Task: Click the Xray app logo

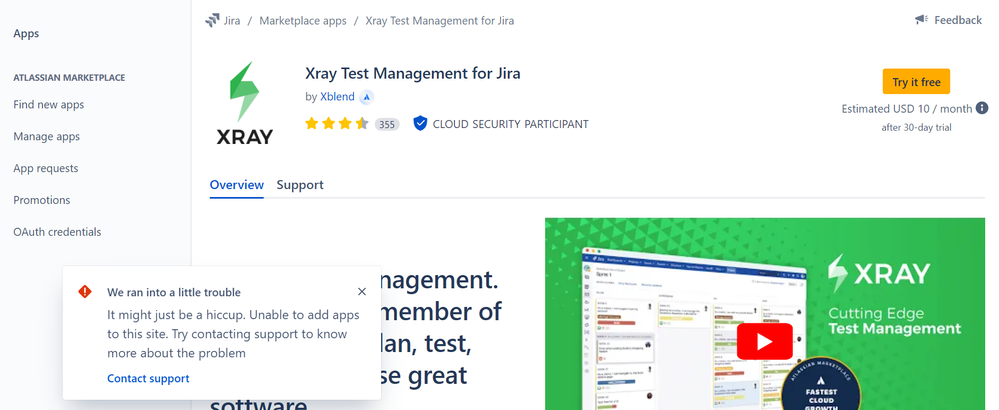Action: [x=245, y=103]
